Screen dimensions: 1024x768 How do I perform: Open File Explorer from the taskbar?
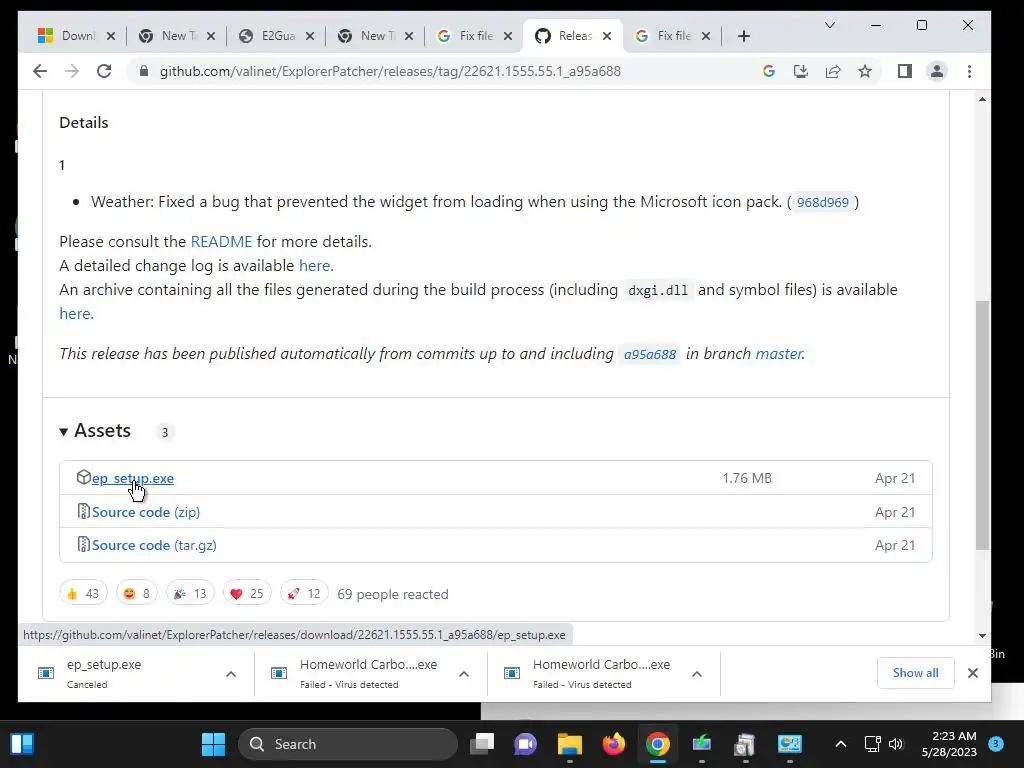pos(569,744)
